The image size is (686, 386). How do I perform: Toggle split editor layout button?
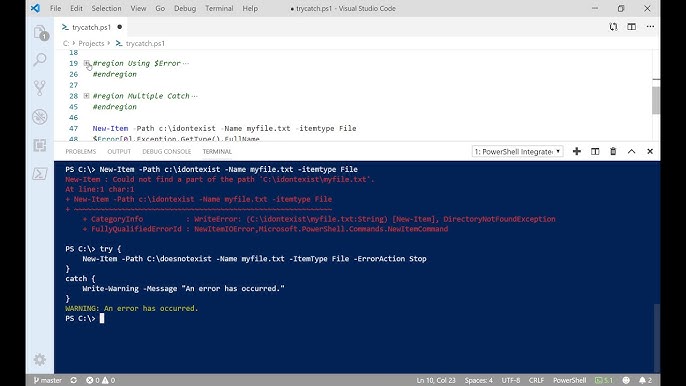(631, 27)
